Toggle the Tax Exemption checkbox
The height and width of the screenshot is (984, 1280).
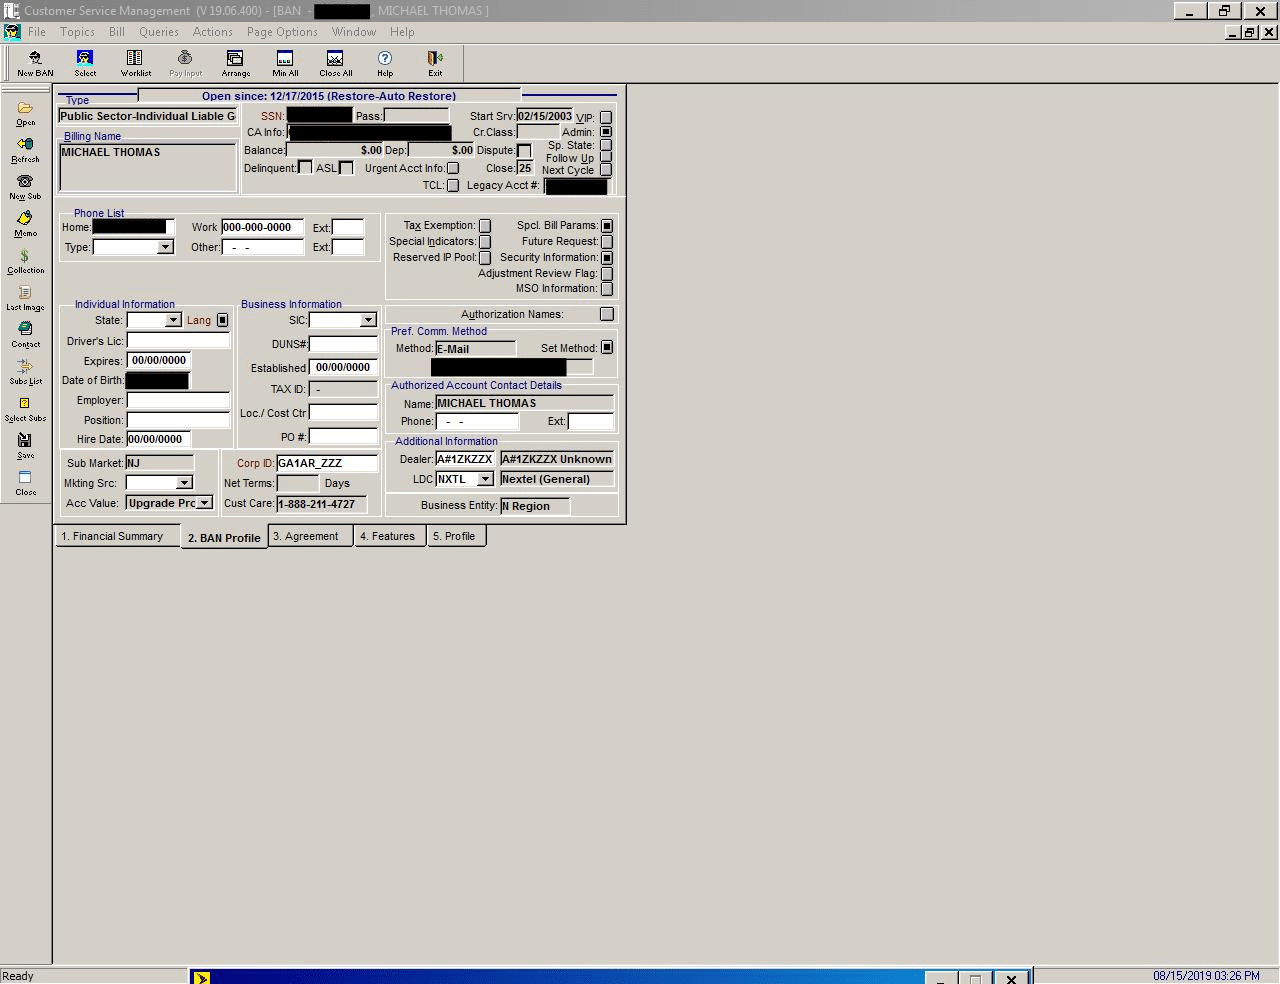click(485, 226)
